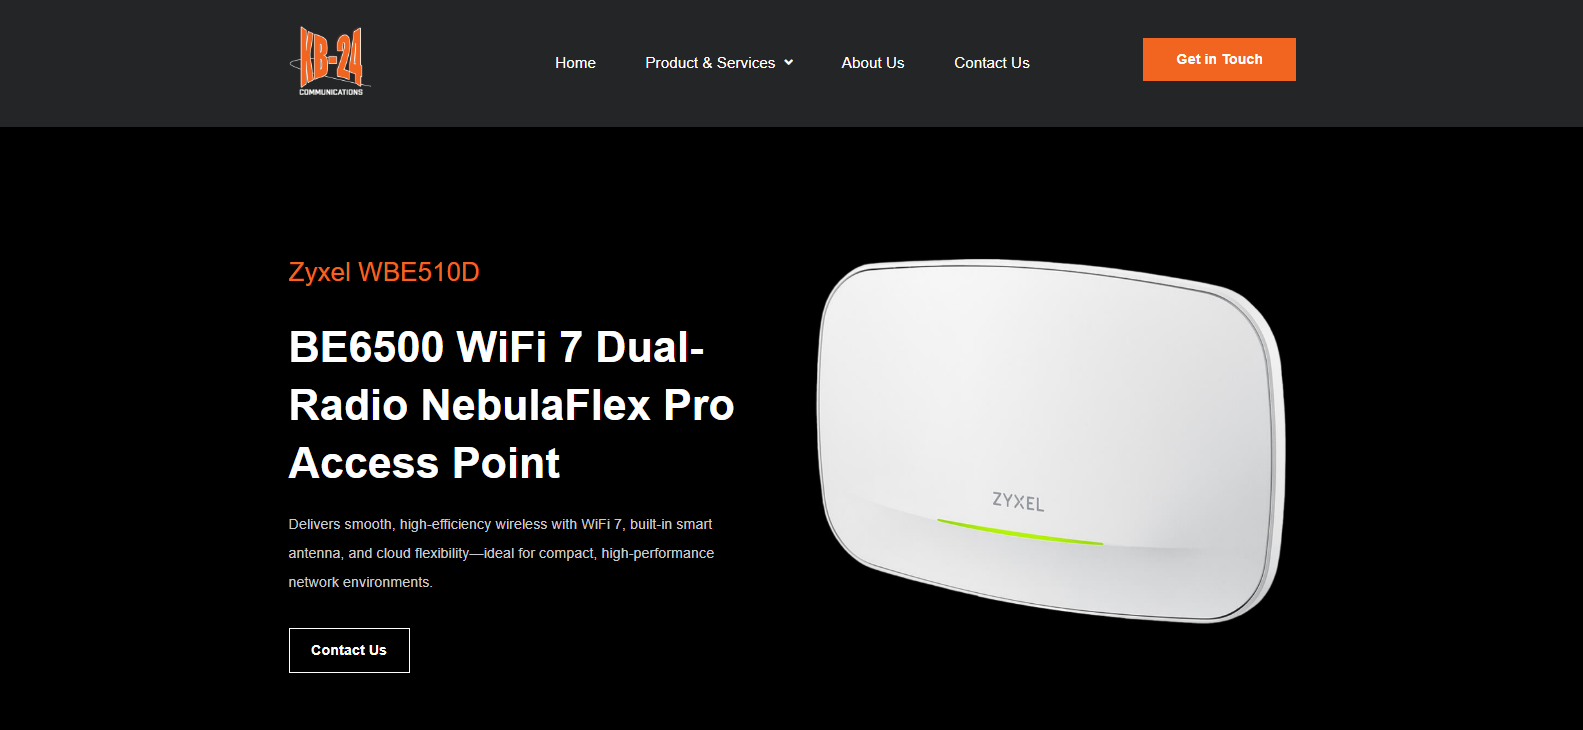Click the outlined Contact Us button
Screen dimensions: 1583x730
pos(349,650)
